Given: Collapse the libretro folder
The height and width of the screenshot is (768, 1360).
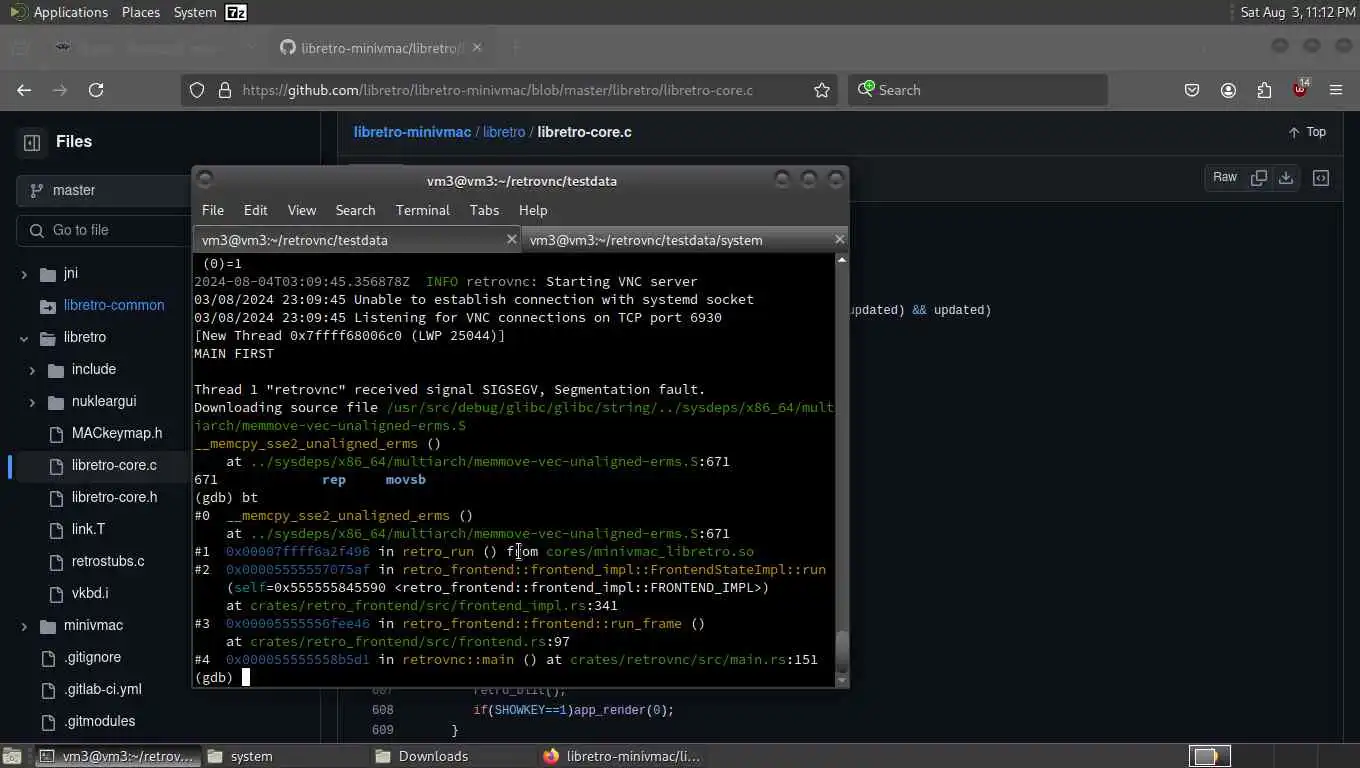Looking at the screenshot, I should coord(24,338).
